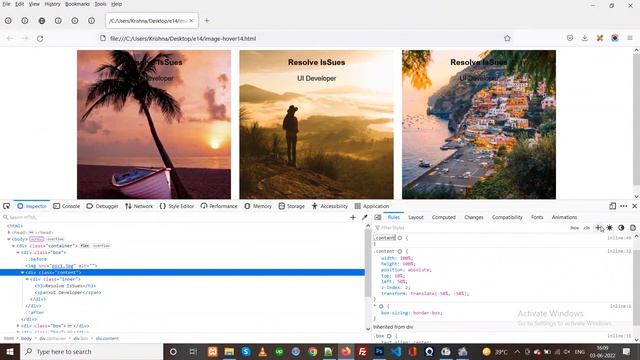Toggle the .cls classes panel
Screen dimensions: 640x360
(587, 228)
